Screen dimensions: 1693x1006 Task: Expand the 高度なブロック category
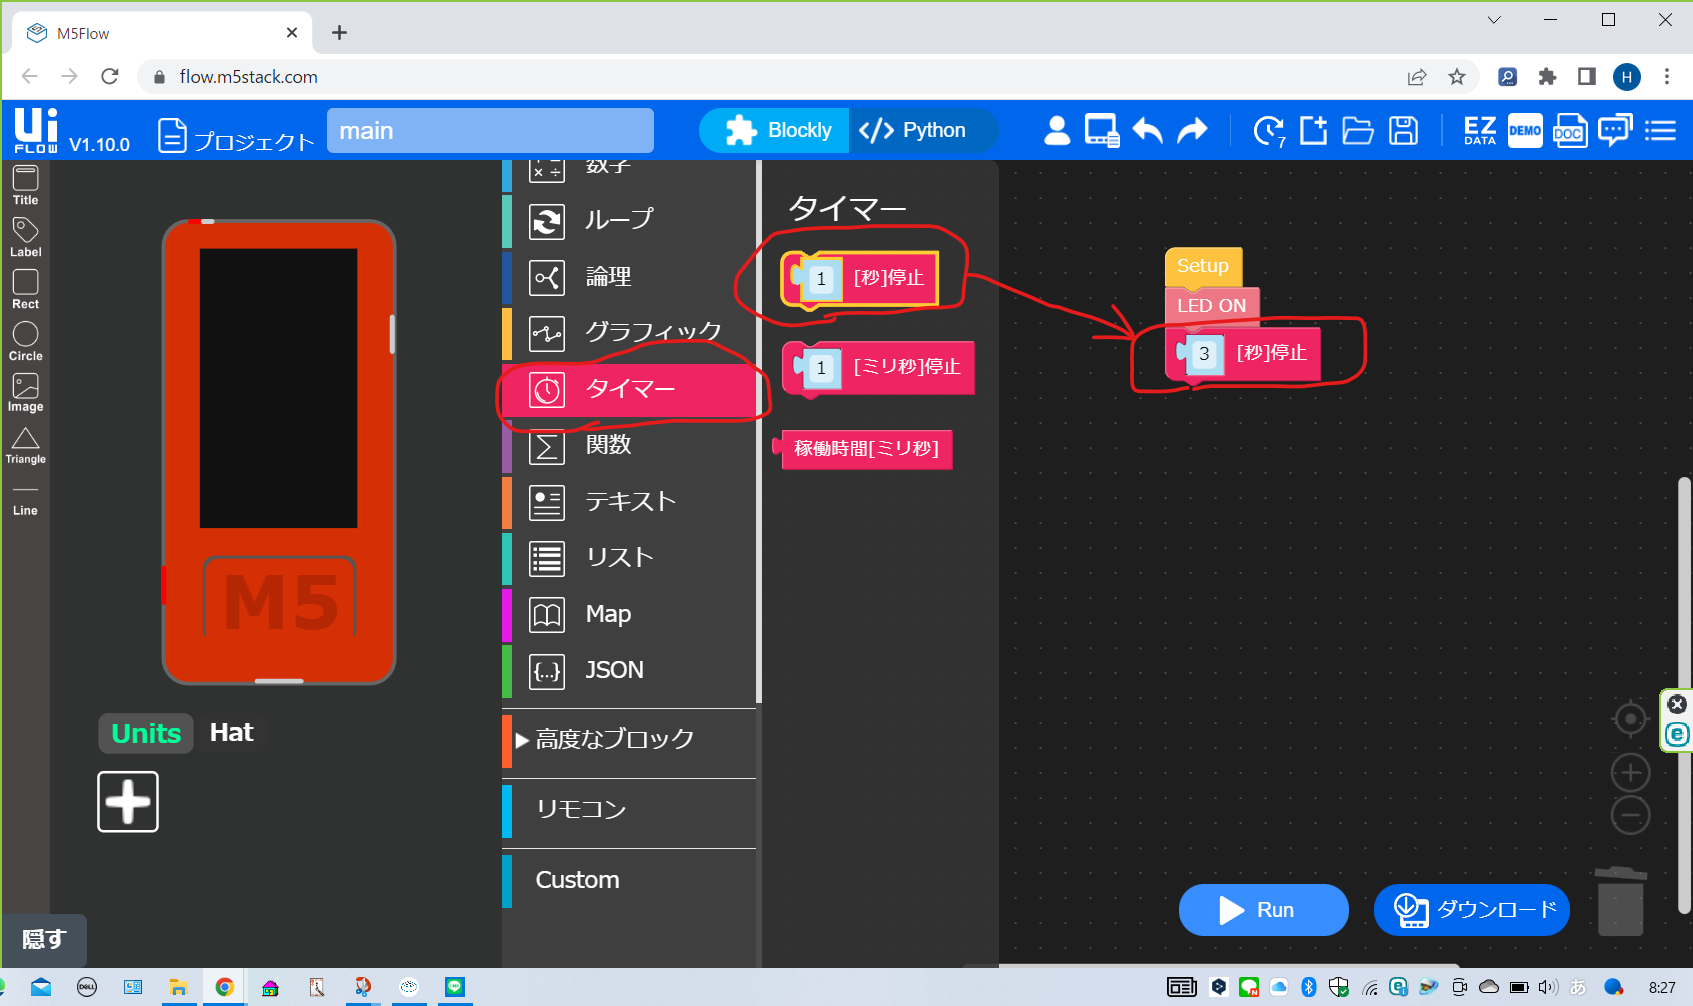(x=629, y=739)
